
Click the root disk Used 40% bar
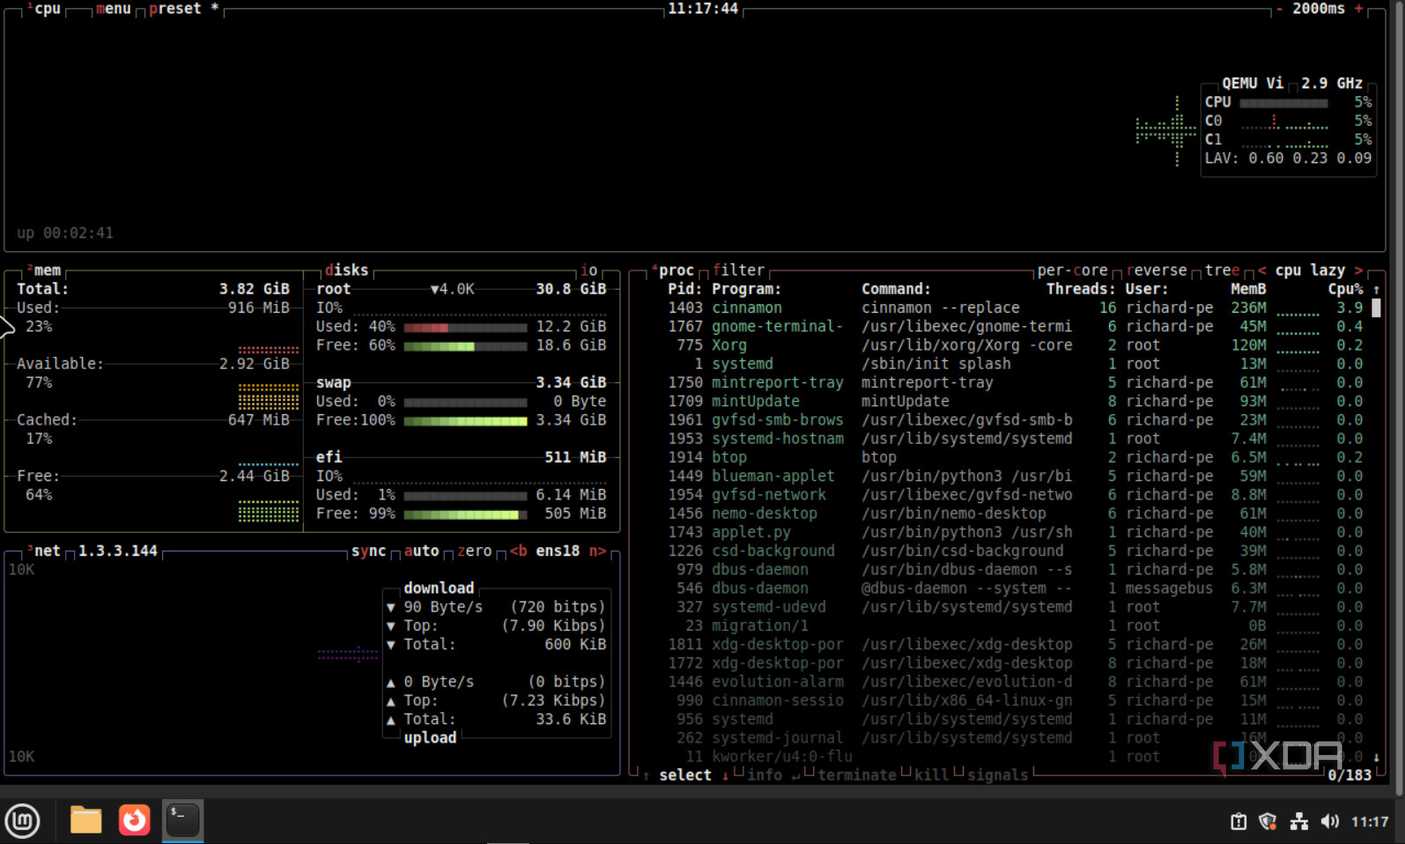point(465,327)
